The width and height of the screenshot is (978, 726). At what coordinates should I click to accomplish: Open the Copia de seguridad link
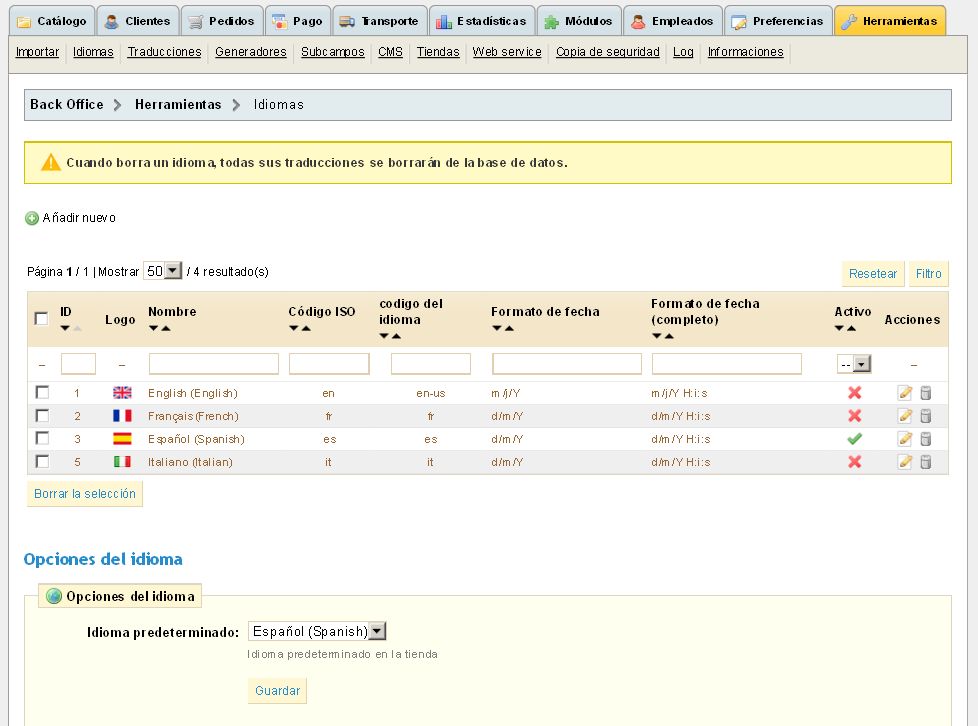click(x=608, y=52)
